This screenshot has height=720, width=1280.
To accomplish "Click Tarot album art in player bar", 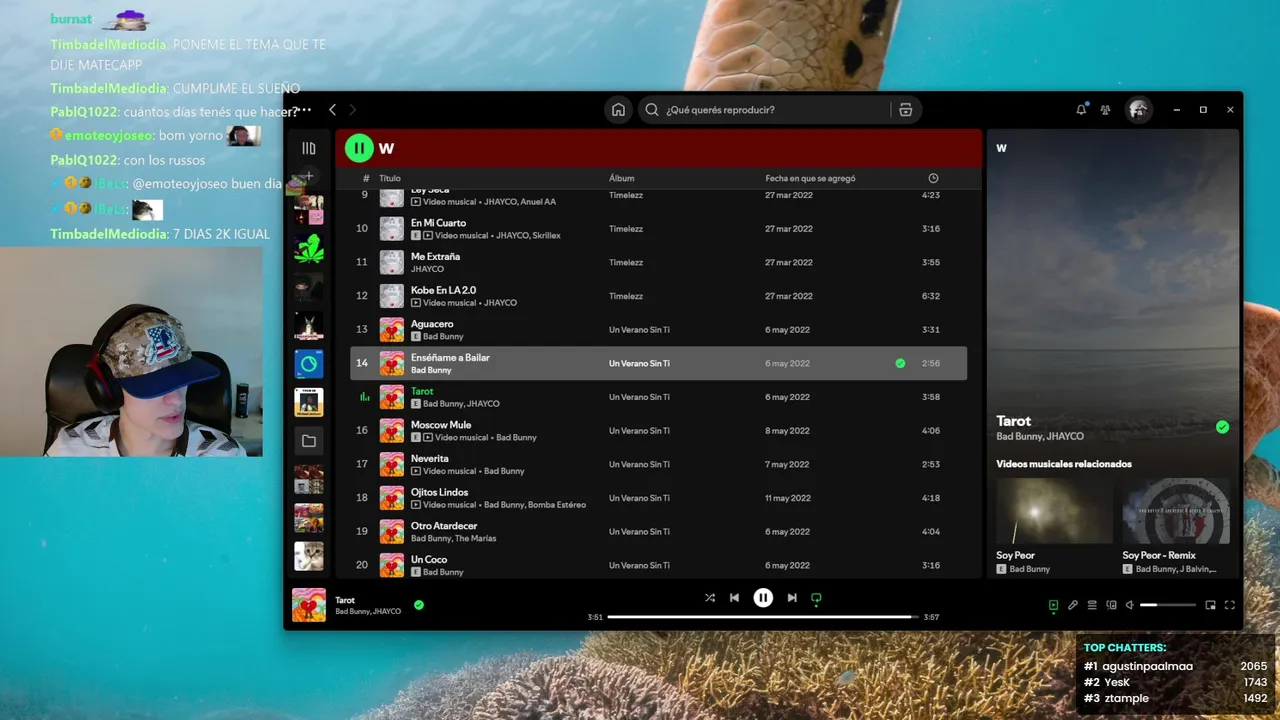I will (x=309, y=605).
